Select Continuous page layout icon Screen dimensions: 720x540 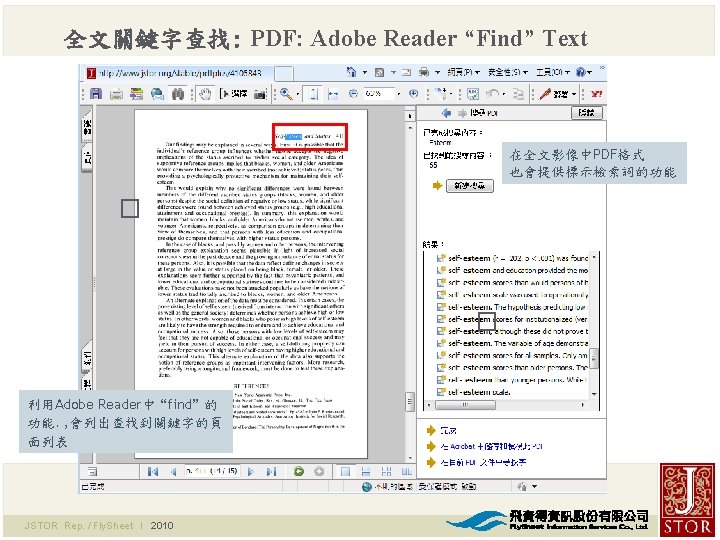366,472
